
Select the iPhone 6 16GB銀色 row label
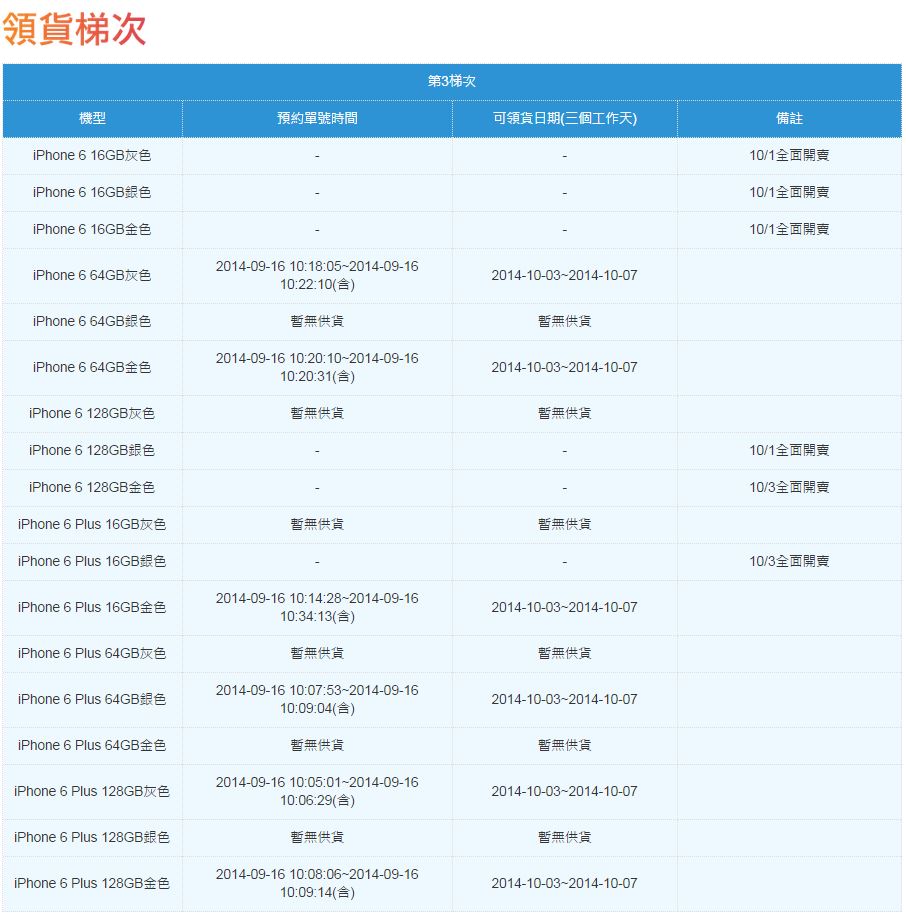[x=92, y=192]
